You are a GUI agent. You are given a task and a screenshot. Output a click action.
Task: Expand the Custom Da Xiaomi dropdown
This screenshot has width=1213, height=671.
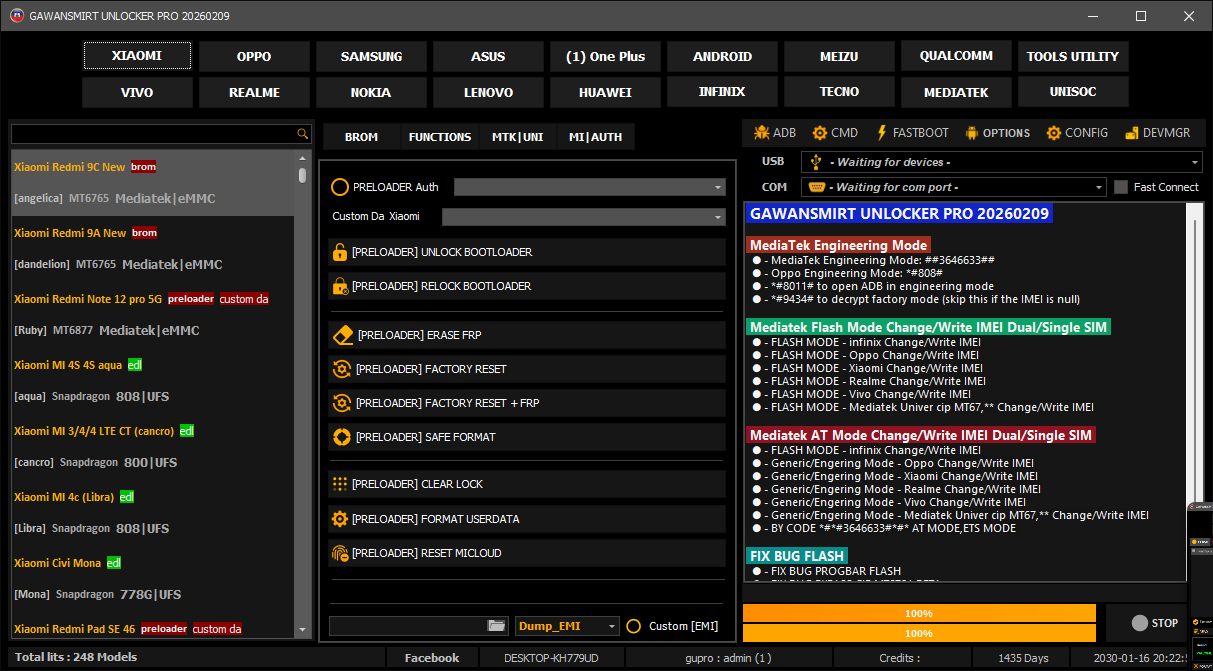click(x=718, y=217)
